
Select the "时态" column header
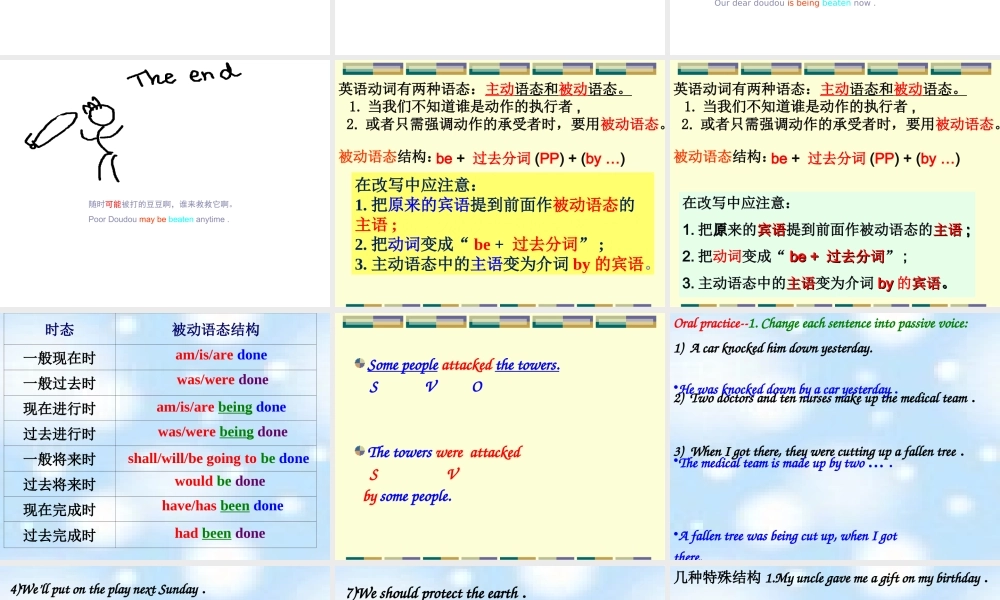(x=59, y=329)
